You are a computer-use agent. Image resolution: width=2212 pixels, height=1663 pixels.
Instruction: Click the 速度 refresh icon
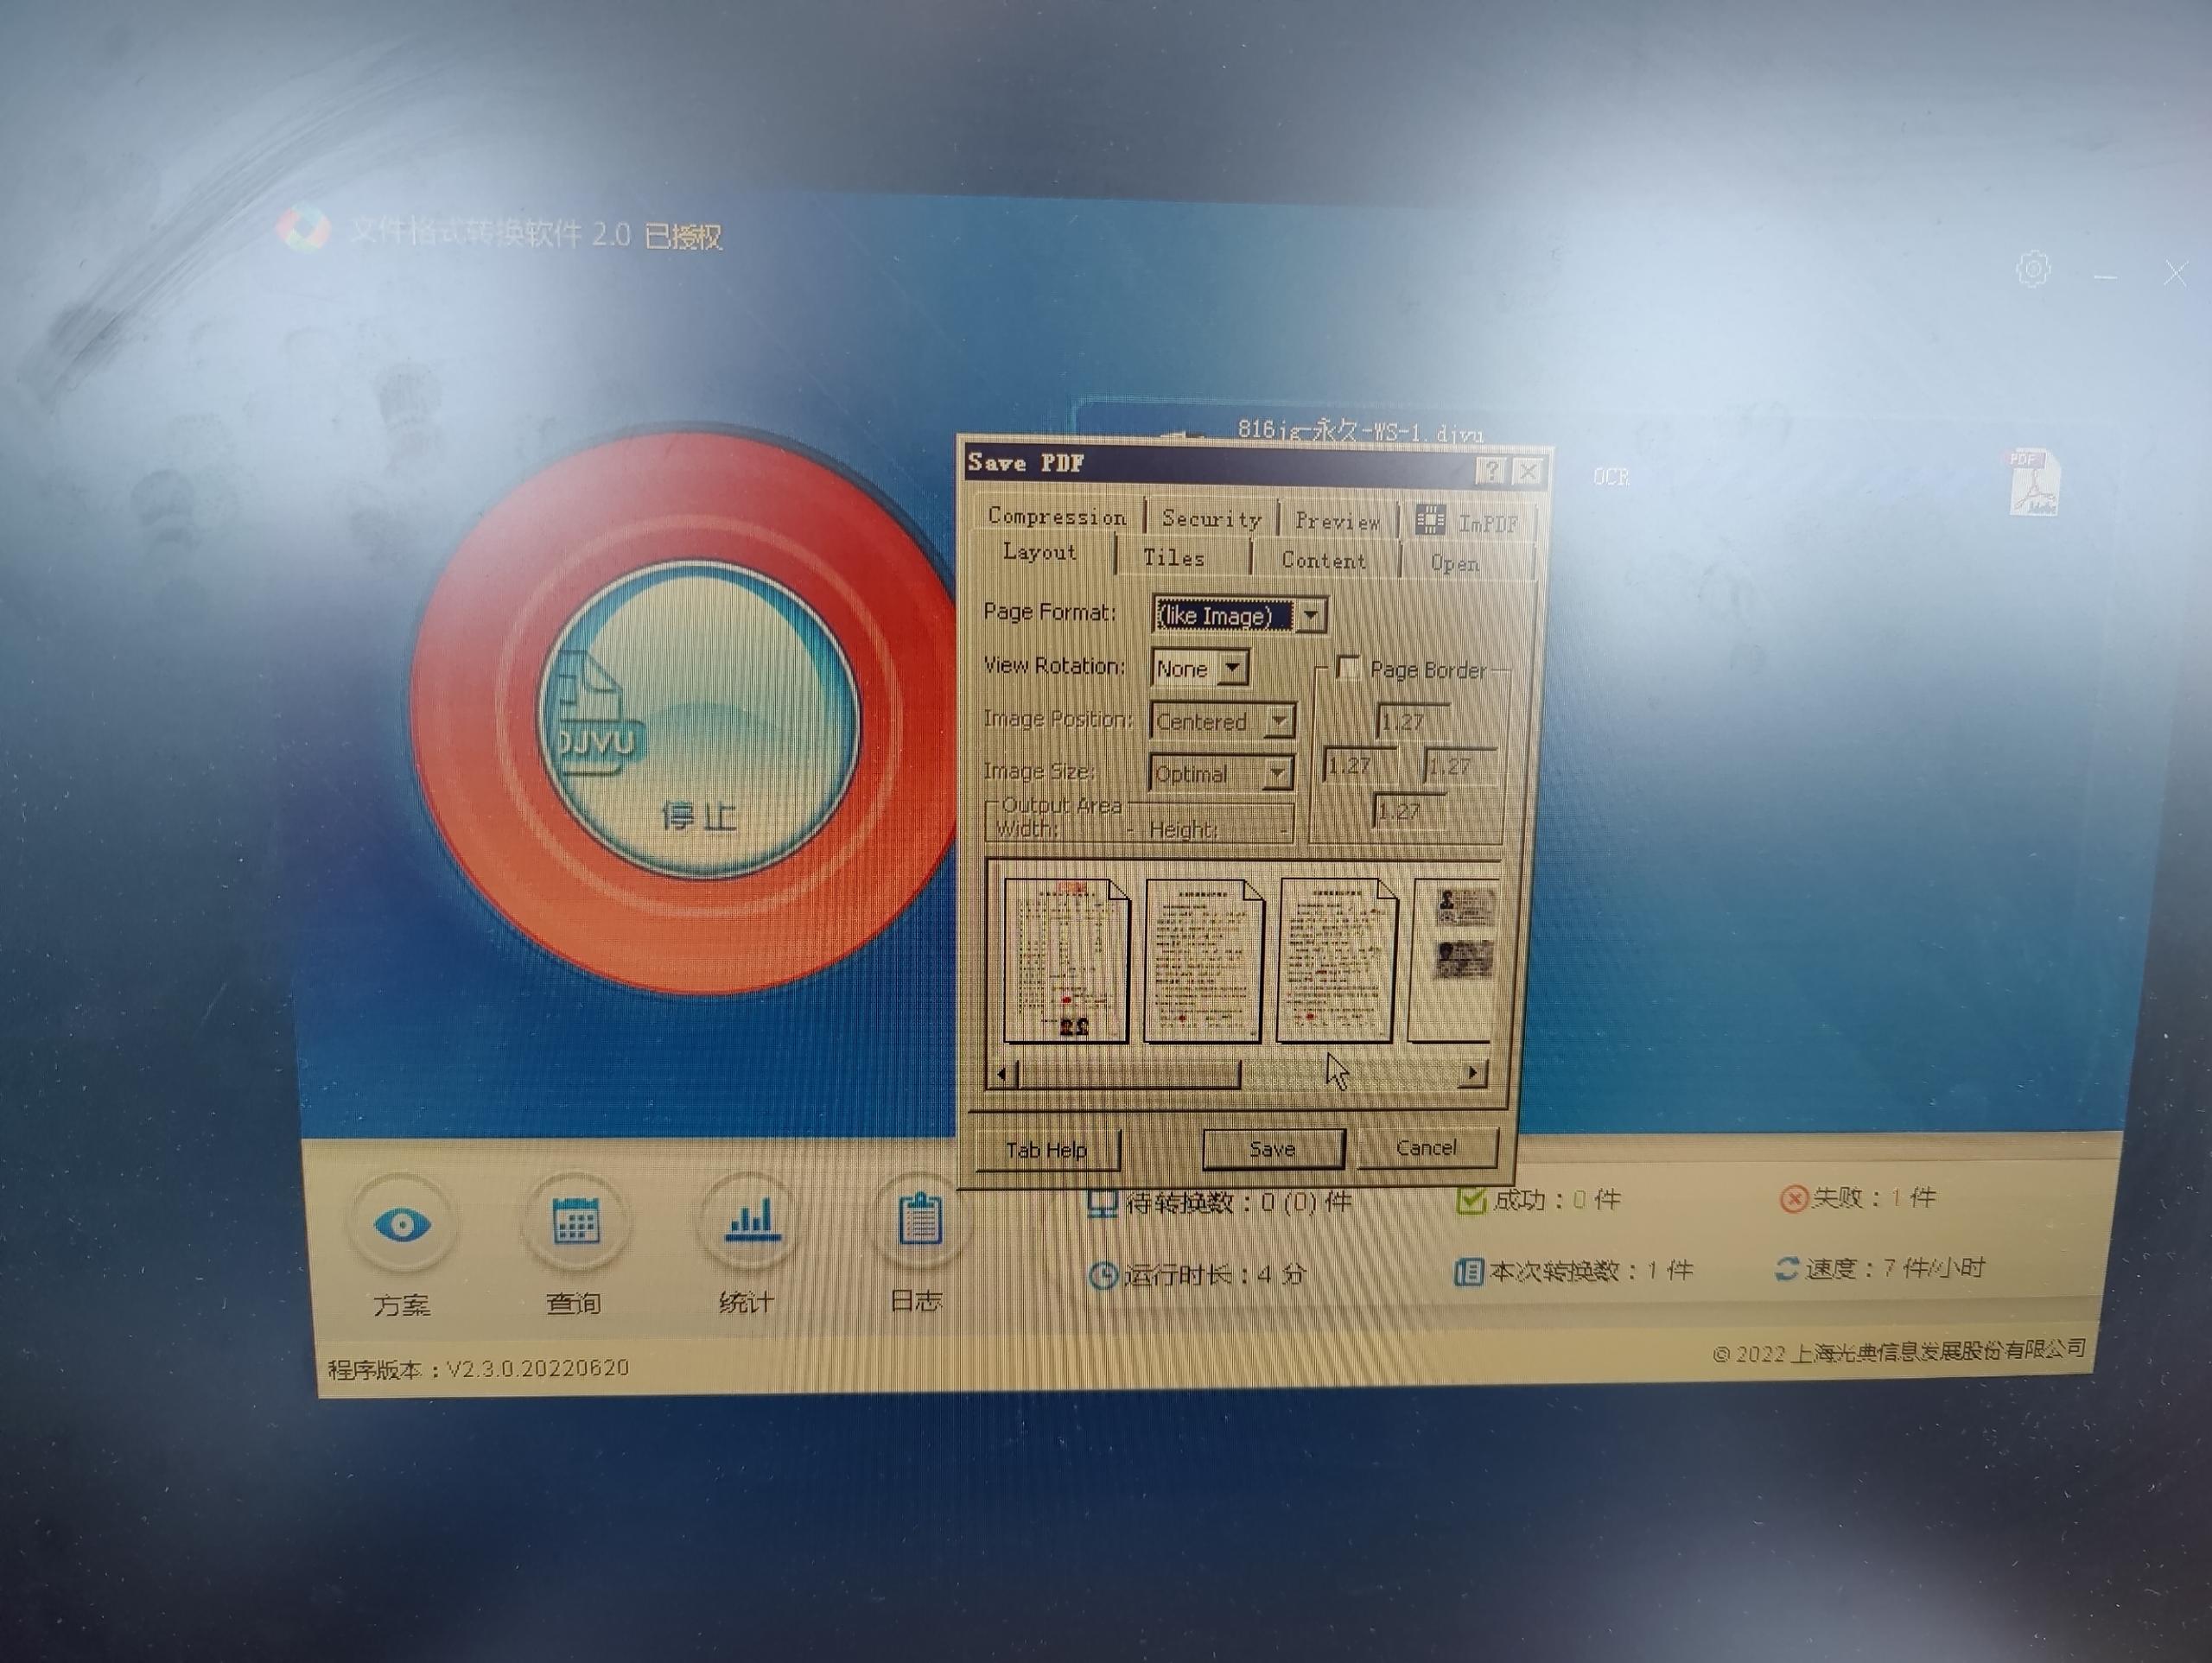coord(1787,1269)
